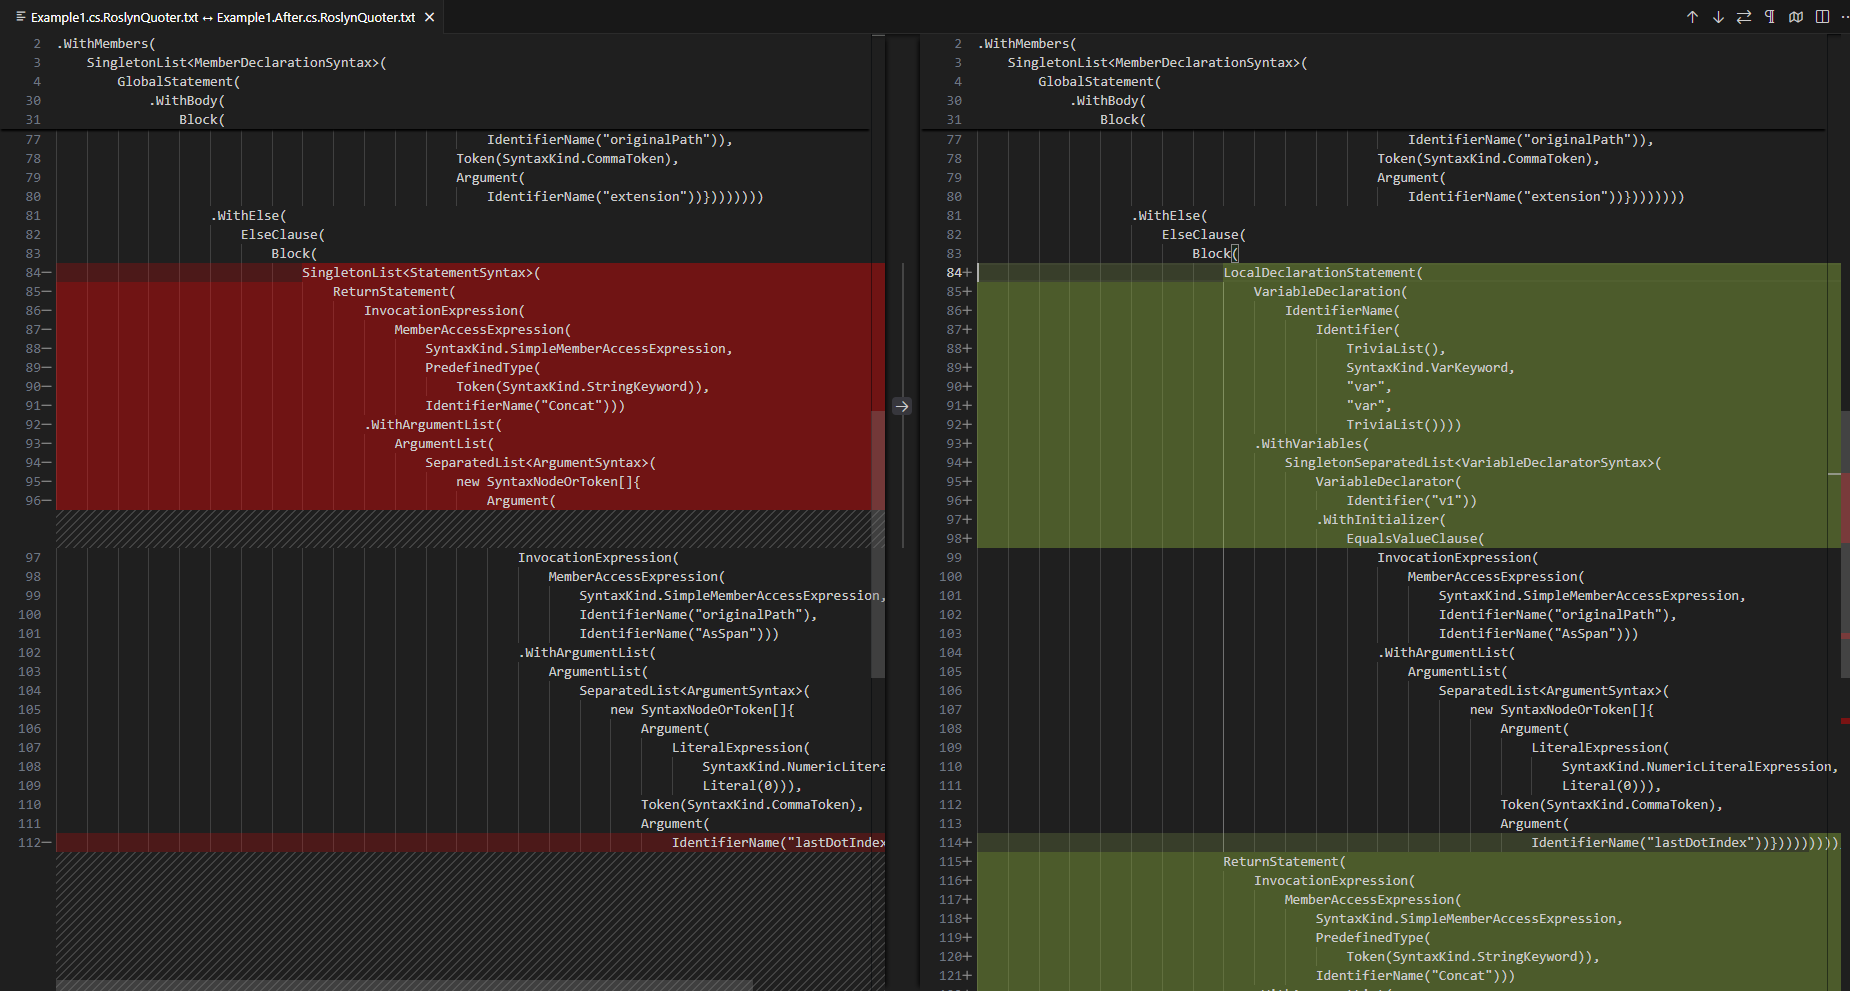Click right line Identifier("v1"))
Viewport: 1850px width, 991px height.
click(x=1412, y=500)
